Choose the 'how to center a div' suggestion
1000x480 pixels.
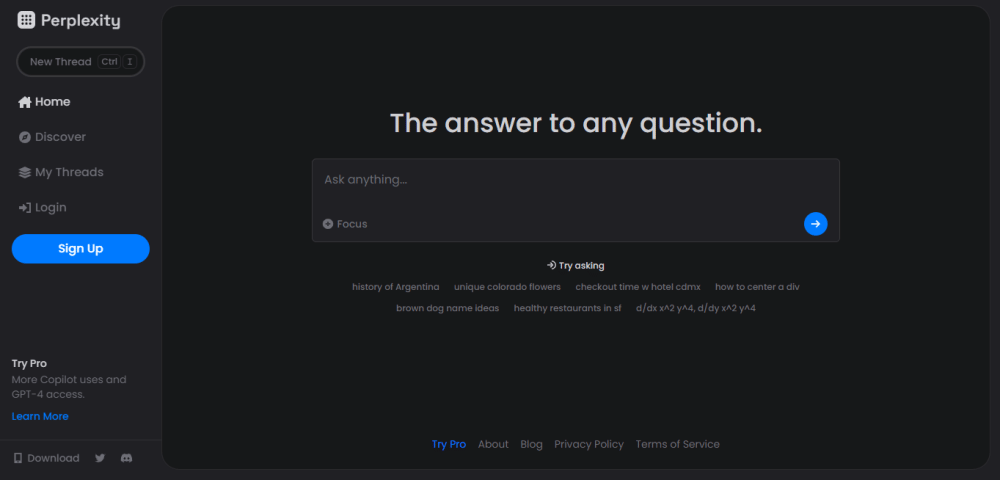pos(757,287)
